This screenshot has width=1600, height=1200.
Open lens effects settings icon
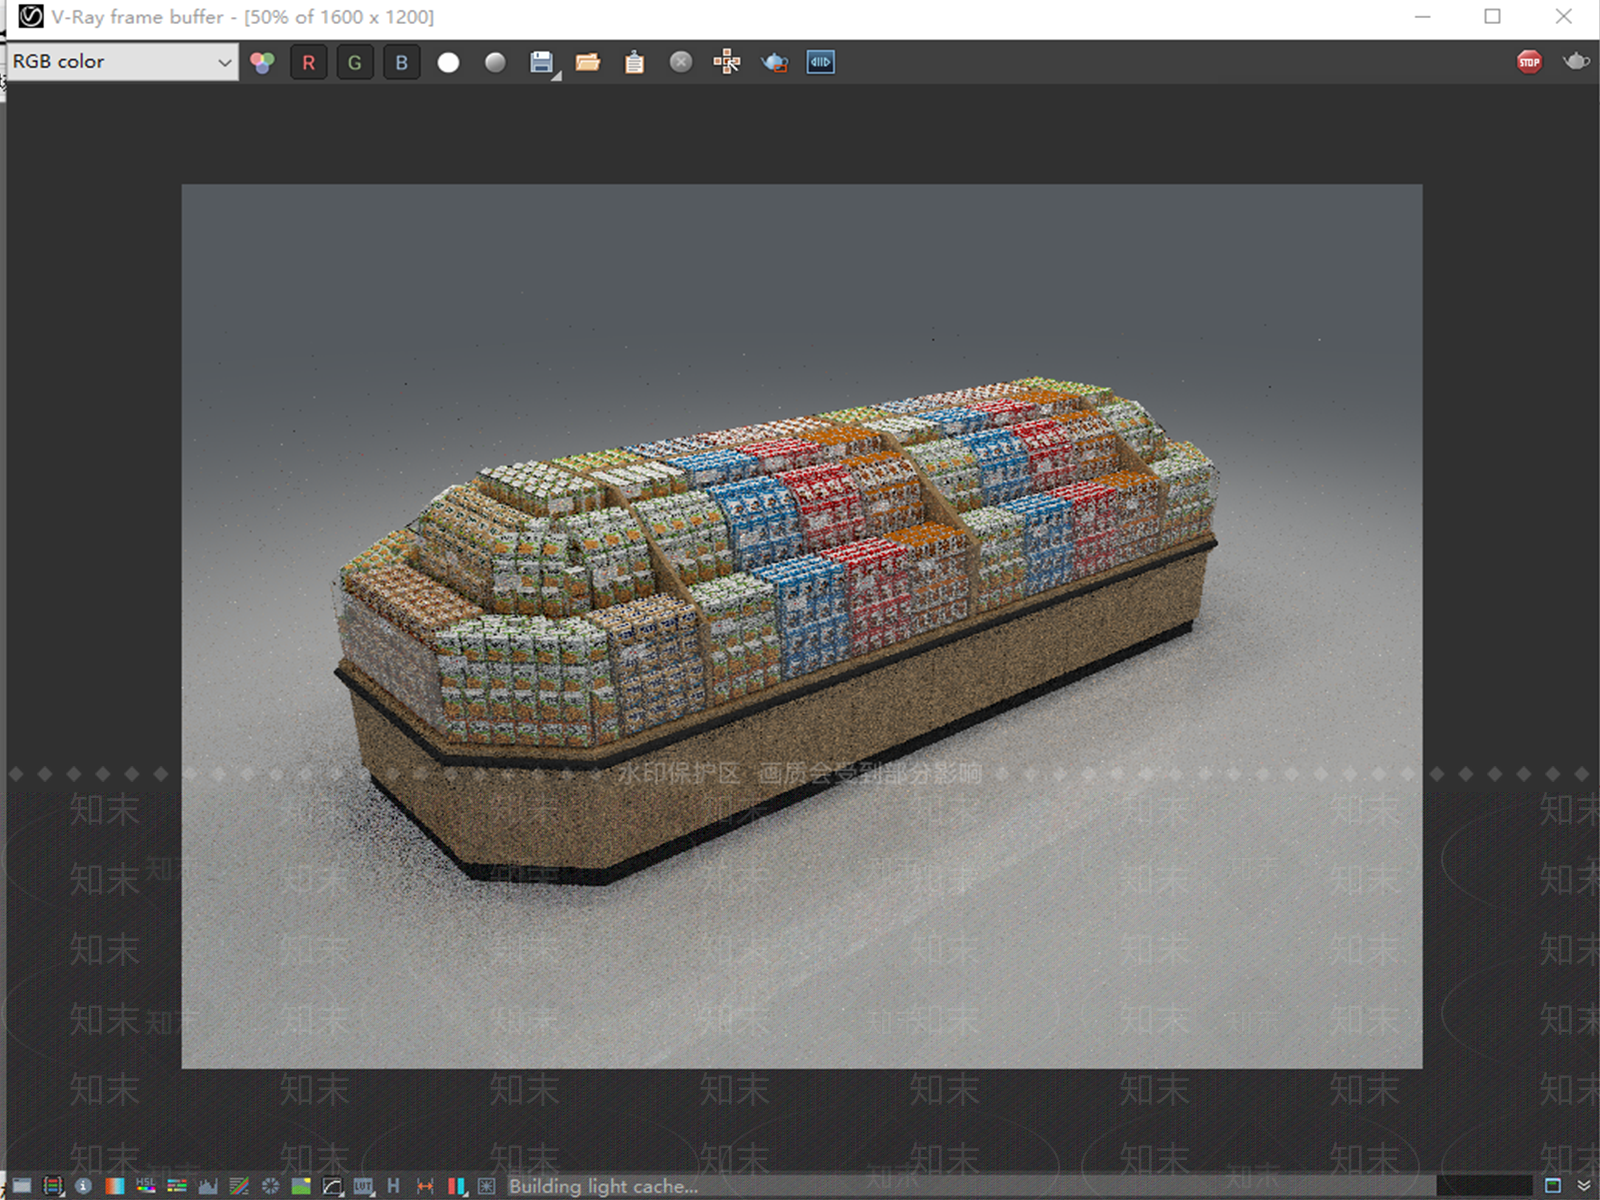[486, 1186]
